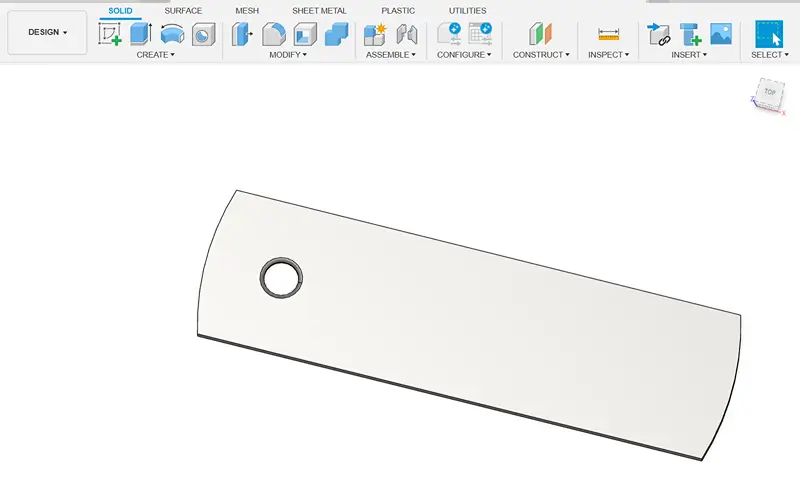This screenshot has width=800, height=484.
Task: Select the Combine tool
Action: pyautogui.click(x=337, y=34)
